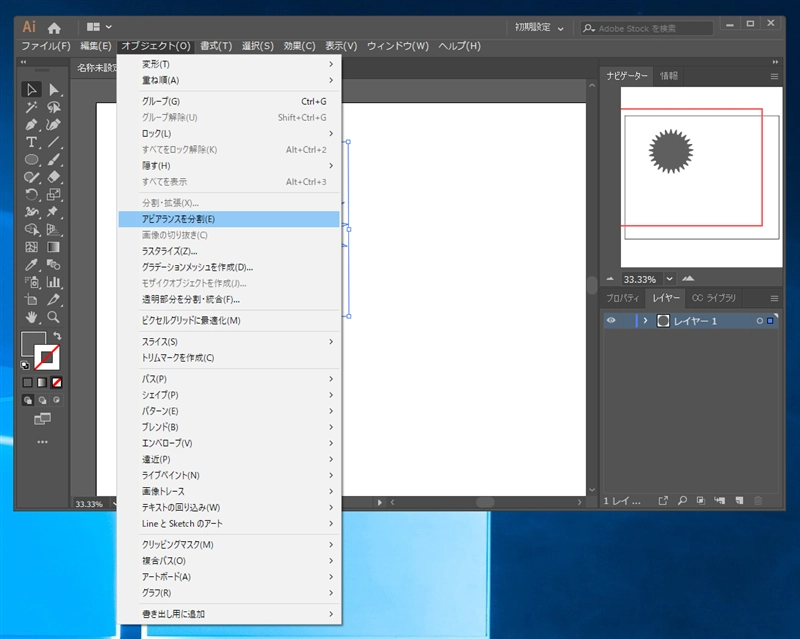Set paint mode to None
800x639 pixels.
57,382
